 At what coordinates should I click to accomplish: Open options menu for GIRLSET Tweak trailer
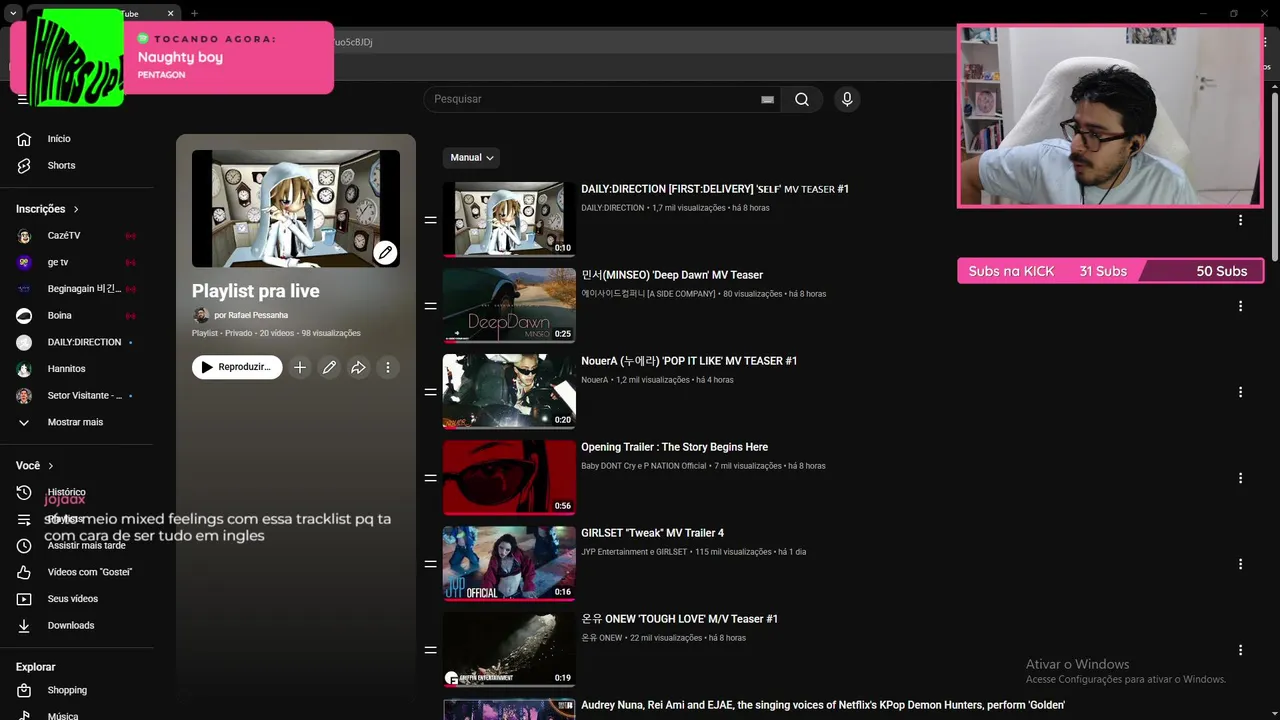pyautogui.click(x=1240, y=564)
